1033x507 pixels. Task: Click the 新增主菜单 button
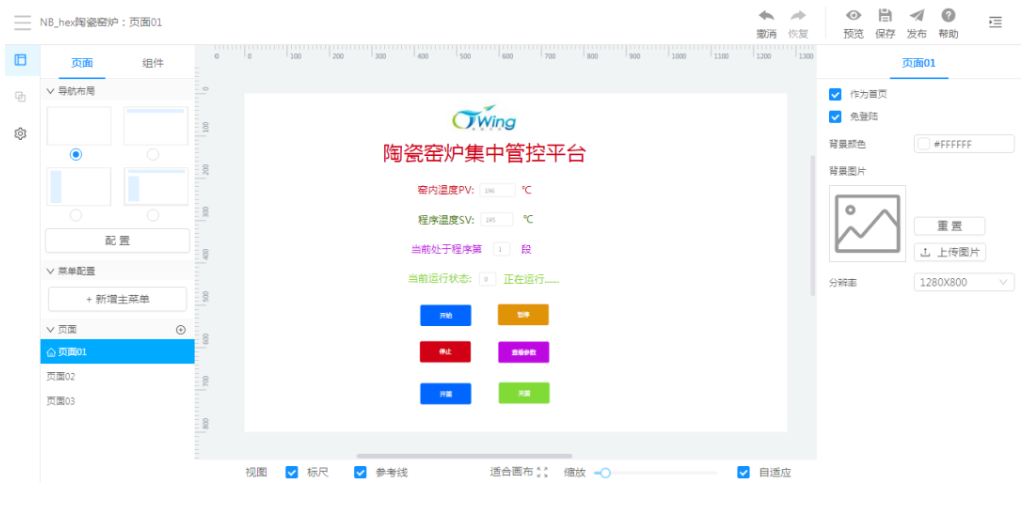click(117, 299)
